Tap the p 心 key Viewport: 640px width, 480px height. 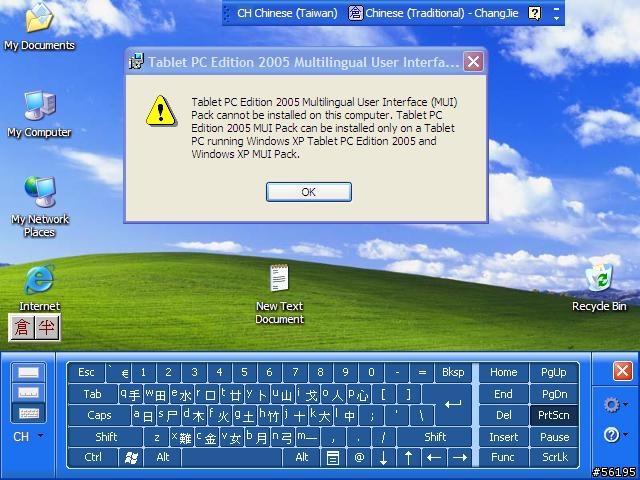(358, 394)
